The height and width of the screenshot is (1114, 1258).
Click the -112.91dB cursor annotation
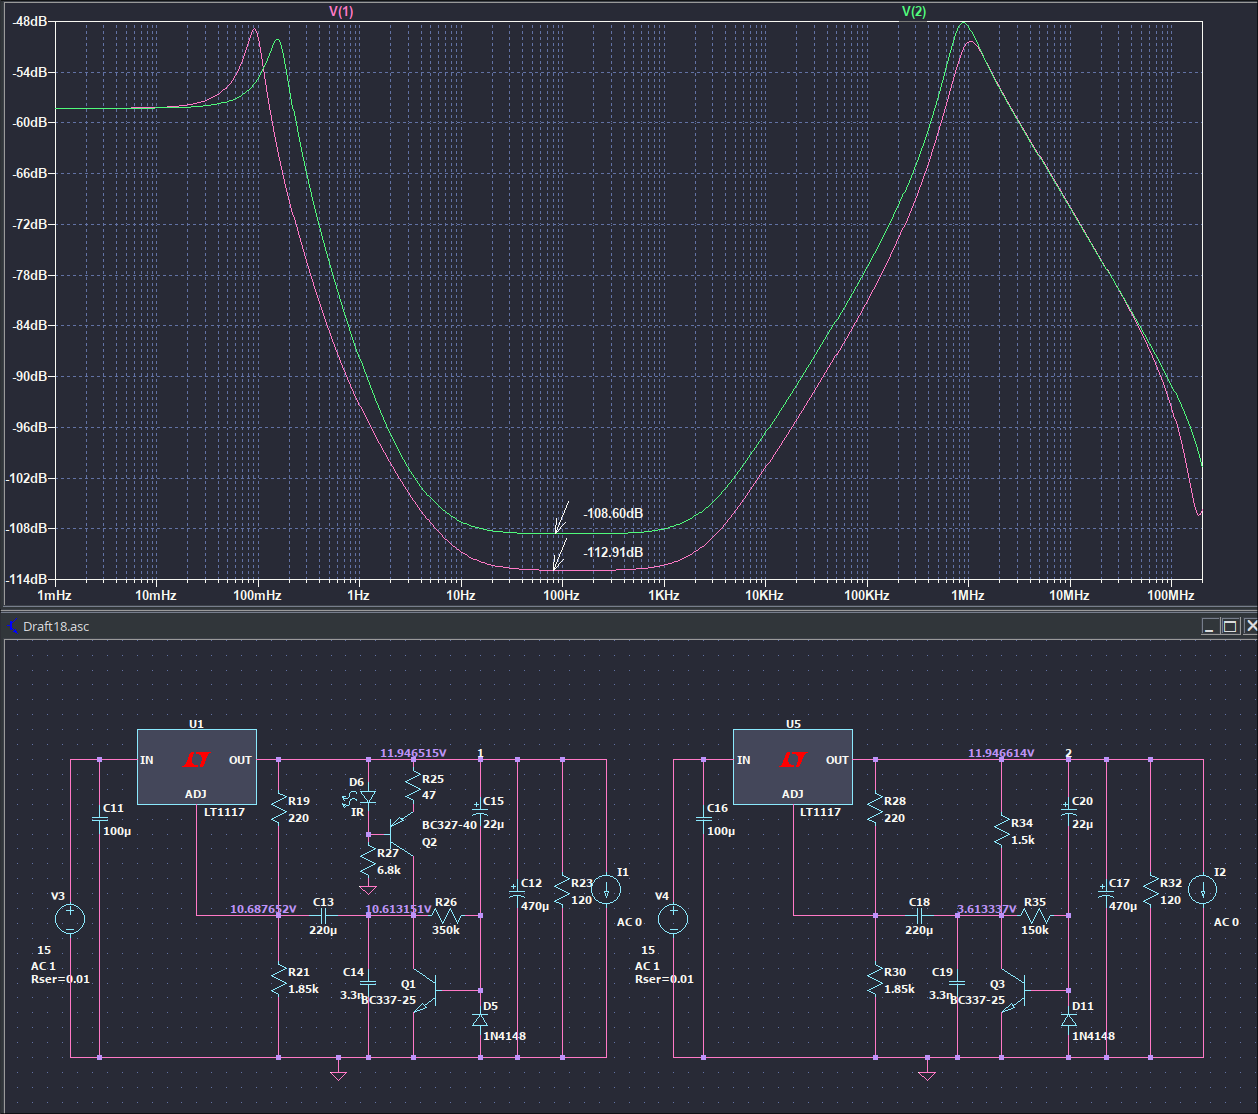pyautogui.click(x=614, y=552)
